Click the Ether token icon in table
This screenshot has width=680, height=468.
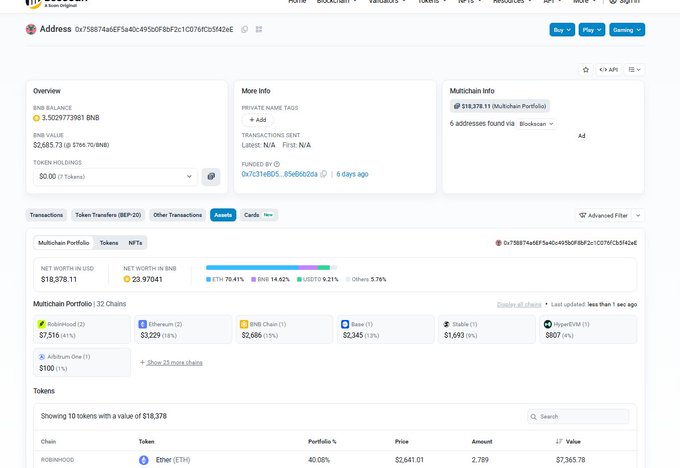144,460
